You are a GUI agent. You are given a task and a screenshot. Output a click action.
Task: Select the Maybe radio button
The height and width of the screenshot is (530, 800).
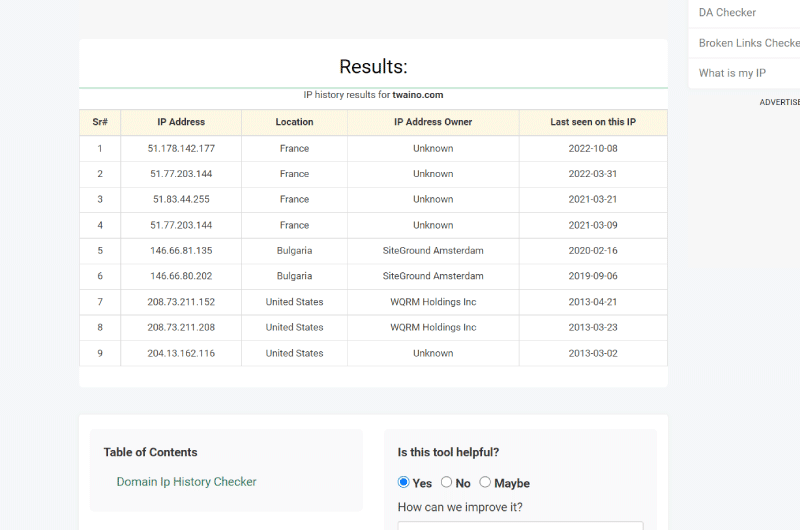point(485,482)
